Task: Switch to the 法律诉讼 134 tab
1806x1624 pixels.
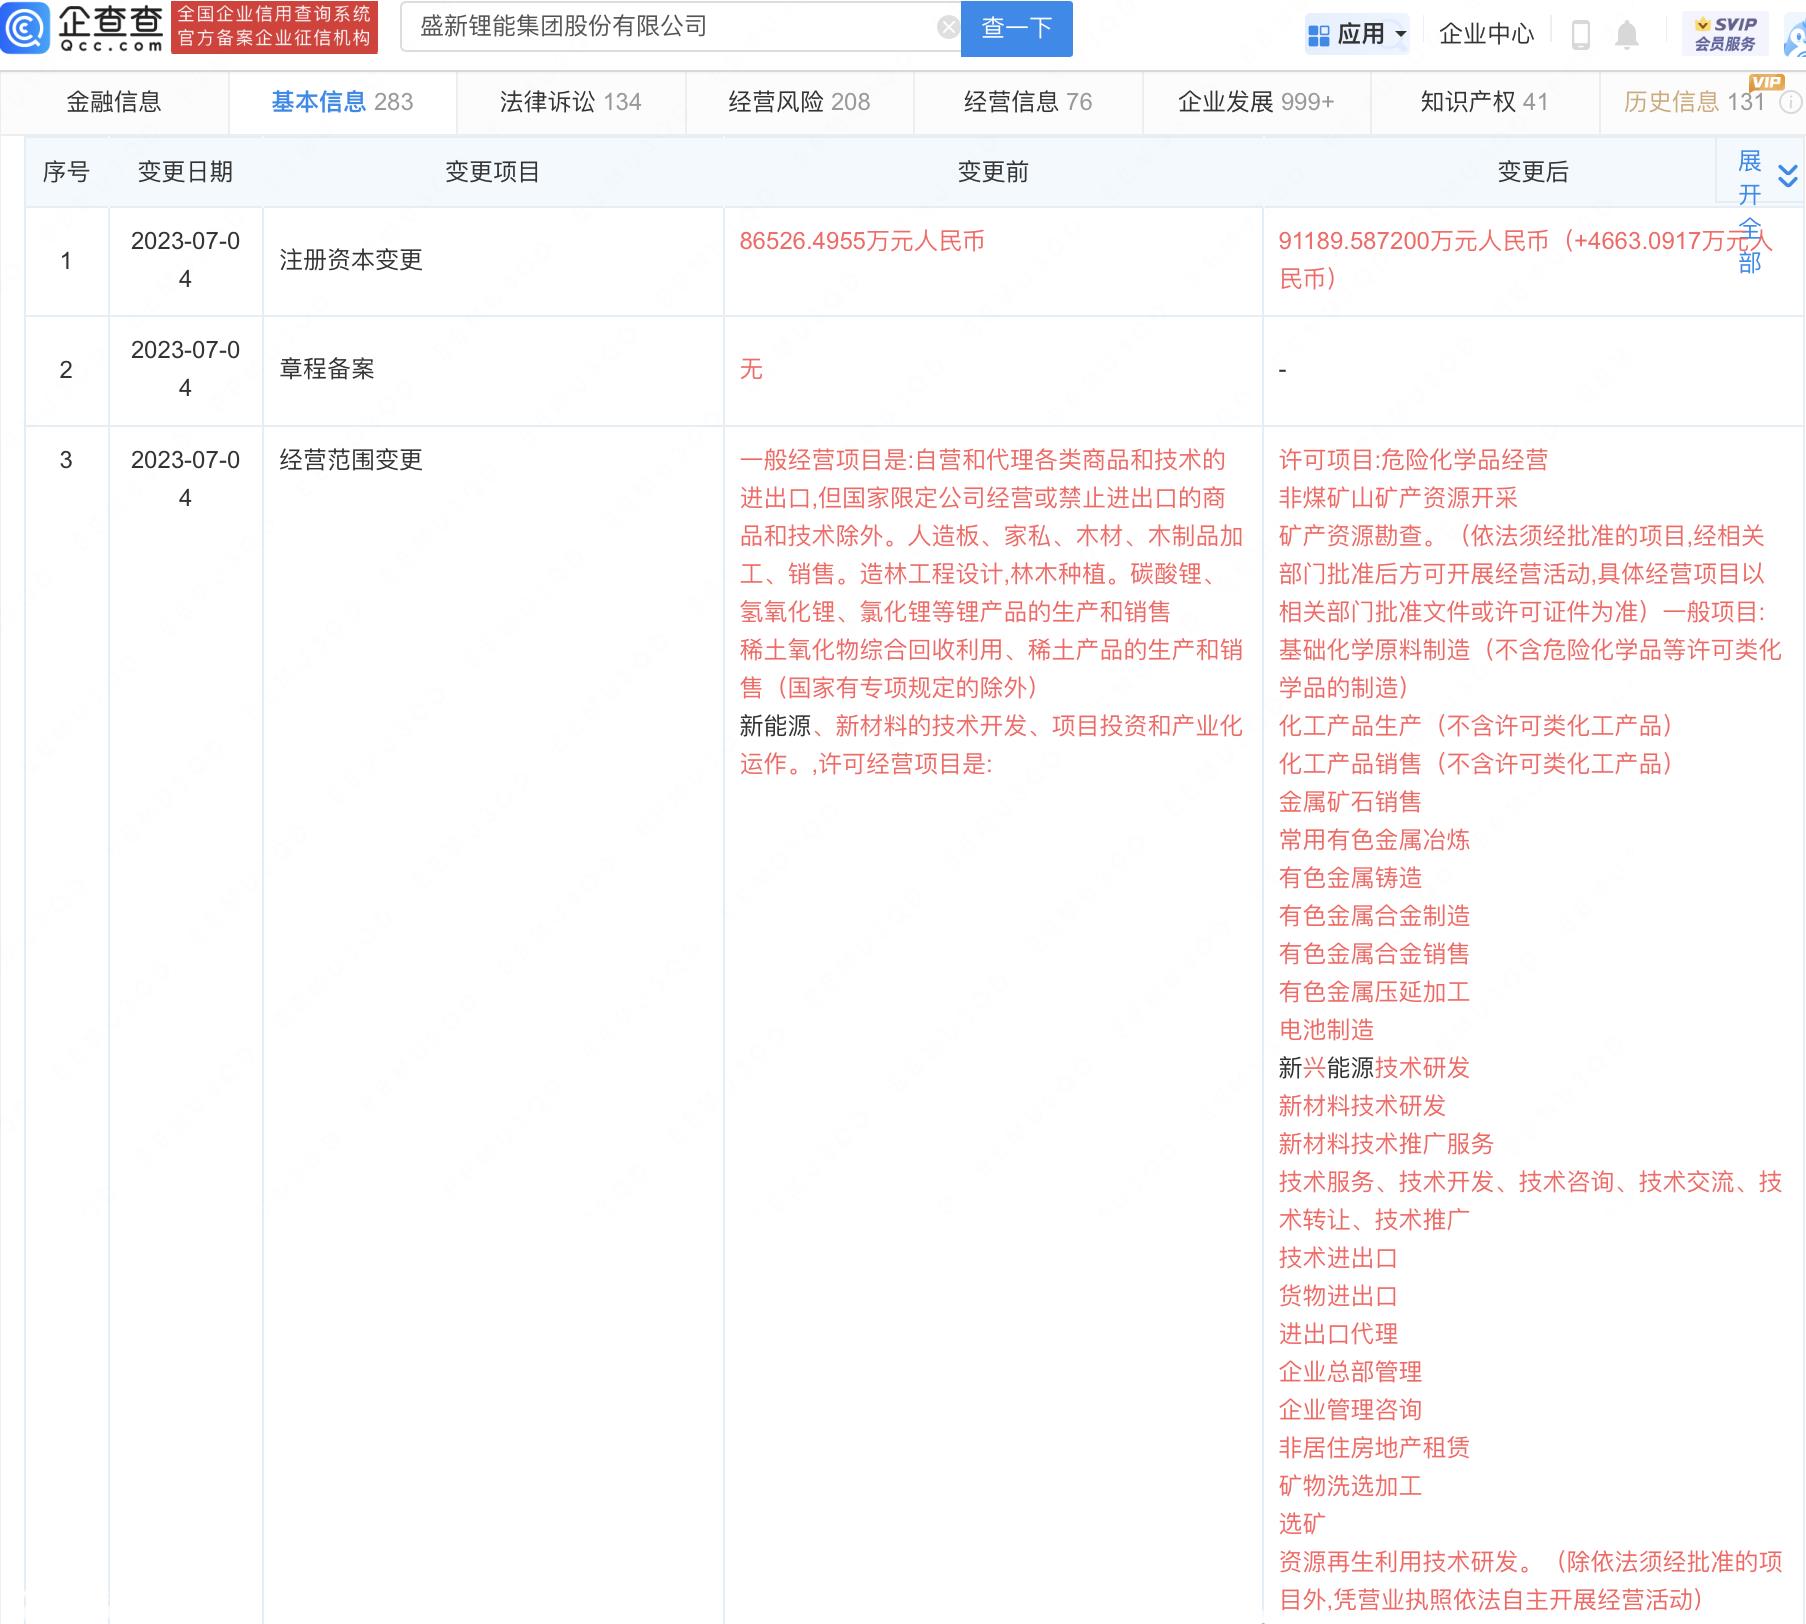Action: tap(571, 102)
